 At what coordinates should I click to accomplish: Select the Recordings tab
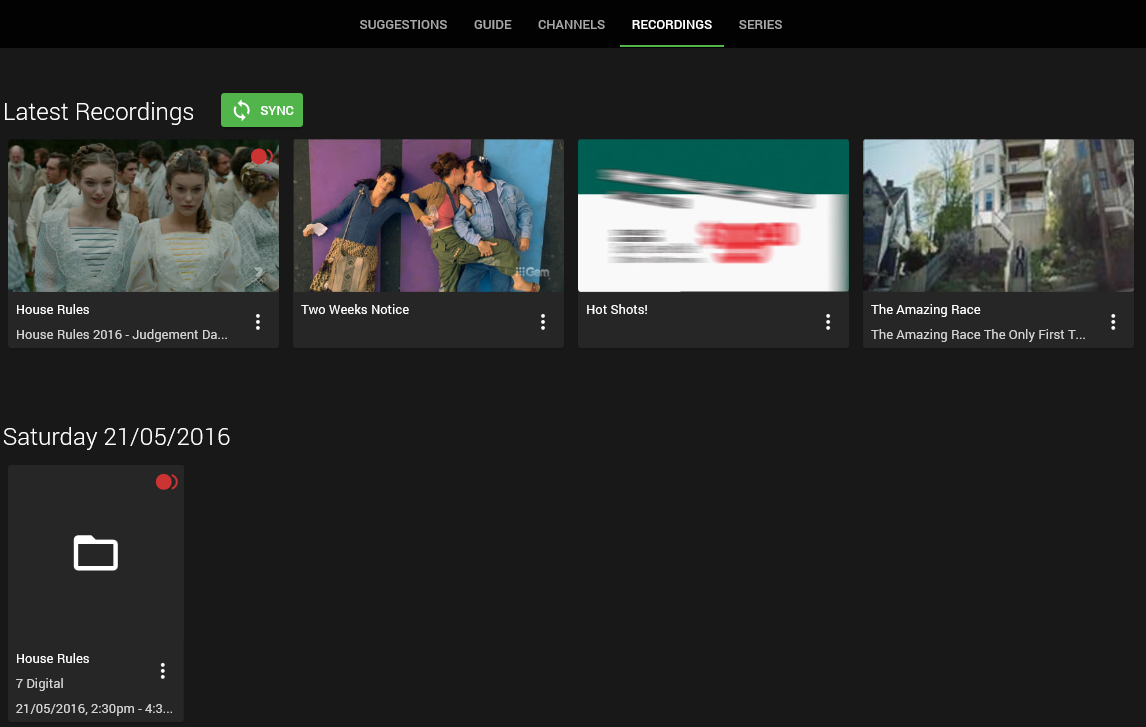pyautogui.click(x=672, y=24)
